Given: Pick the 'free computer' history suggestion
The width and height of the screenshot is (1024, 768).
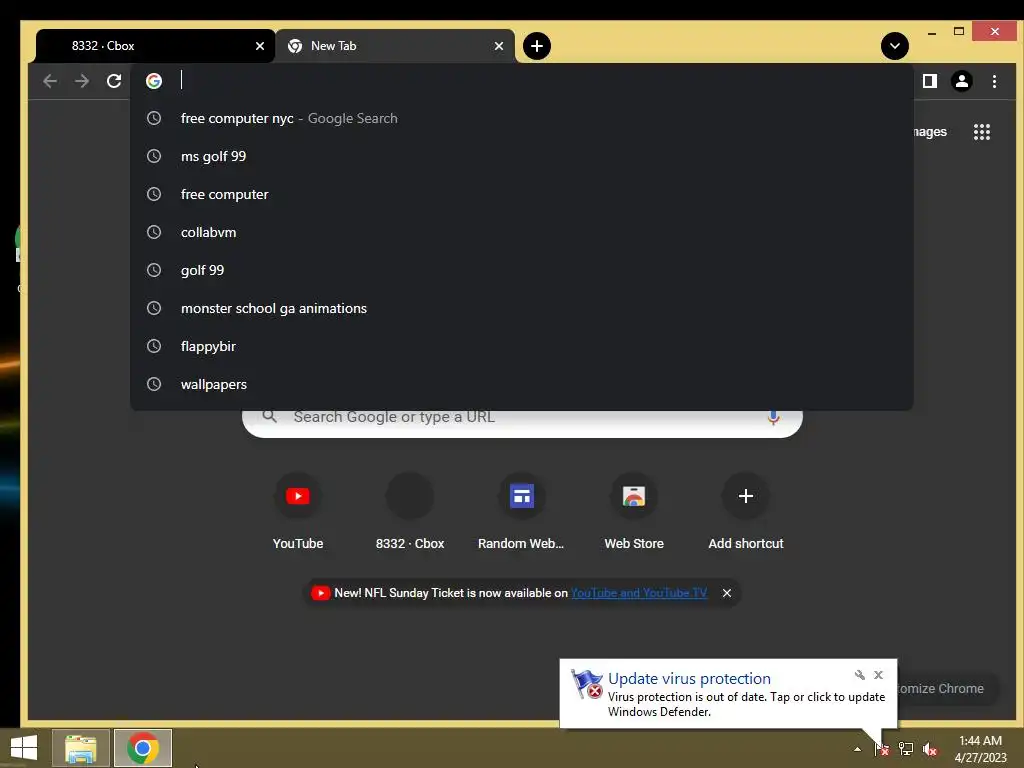Looking at the screenshot, I should [521, 194].
